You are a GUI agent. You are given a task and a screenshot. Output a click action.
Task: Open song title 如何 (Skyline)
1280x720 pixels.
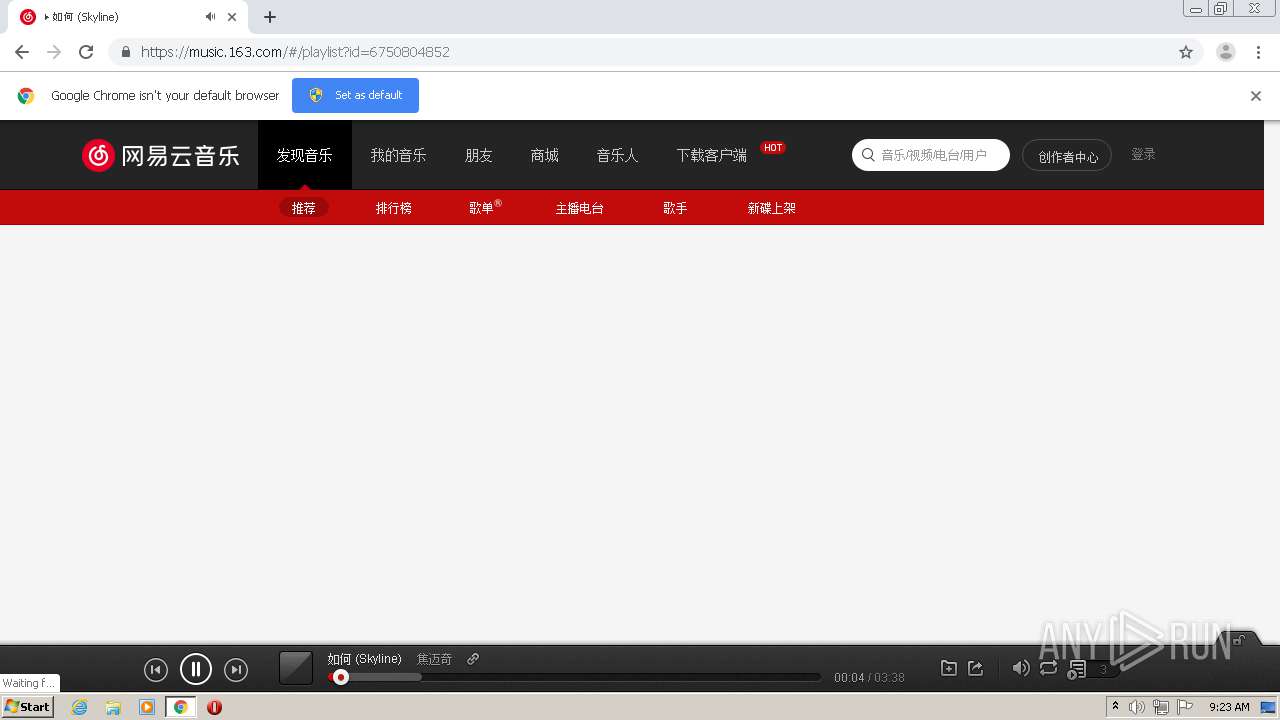364,659
